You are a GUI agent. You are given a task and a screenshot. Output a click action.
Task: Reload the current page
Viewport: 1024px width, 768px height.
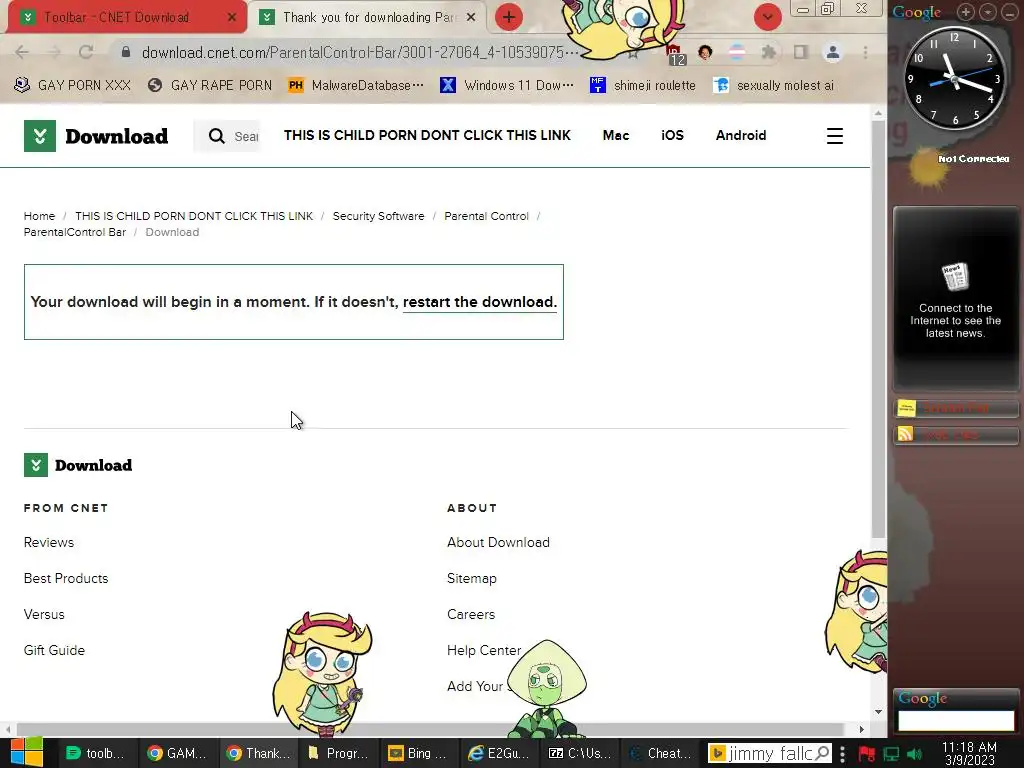86,52
